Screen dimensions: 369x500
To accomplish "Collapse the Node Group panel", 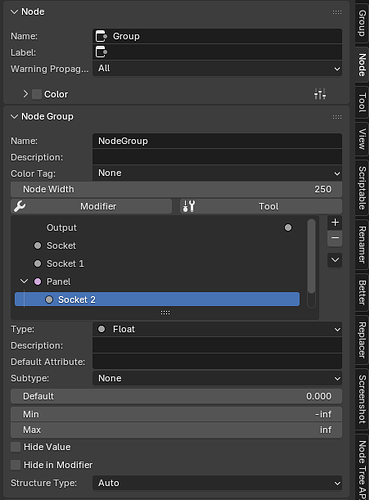I will click(14, 117).
